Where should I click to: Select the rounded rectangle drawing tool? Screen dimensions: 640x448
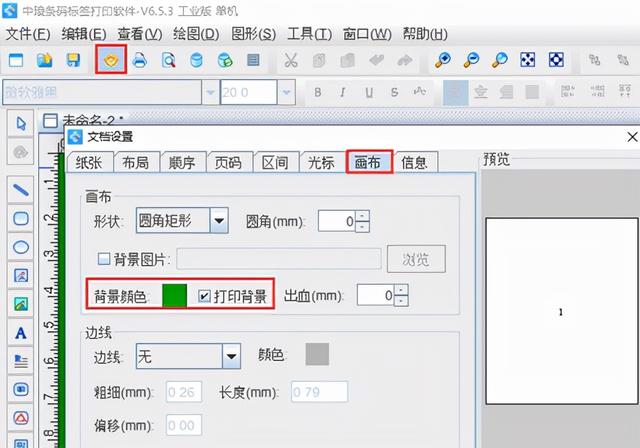click(x=20, y=218)
